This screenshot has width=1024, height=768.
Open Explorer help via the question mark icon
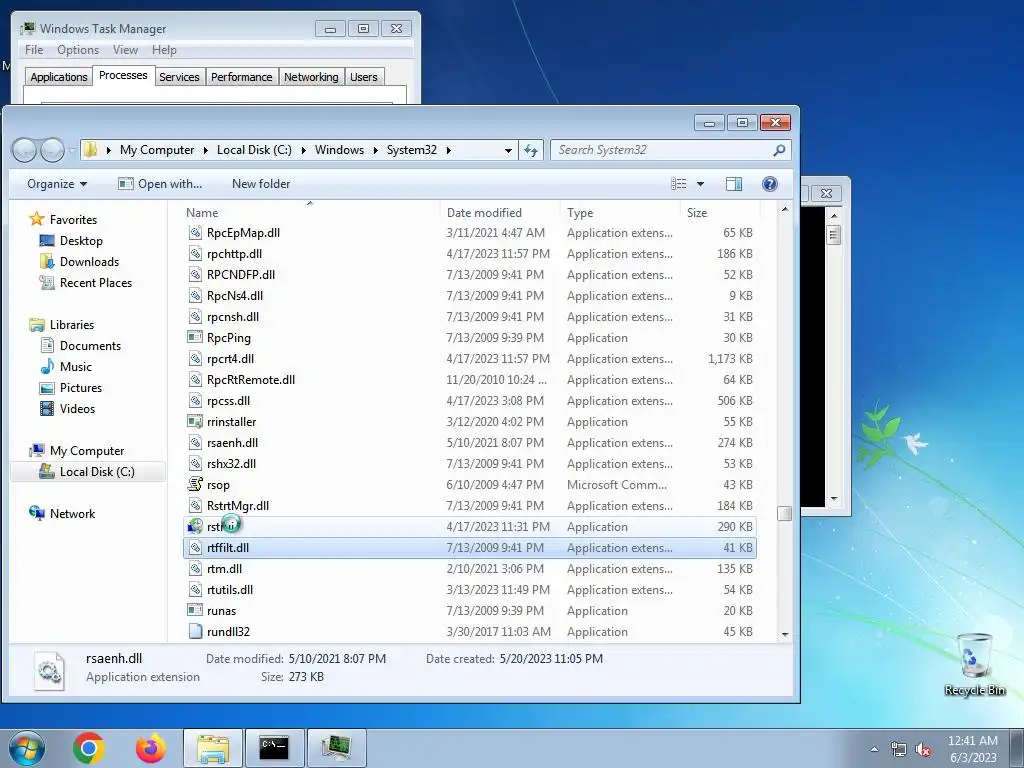click(770, 184)
